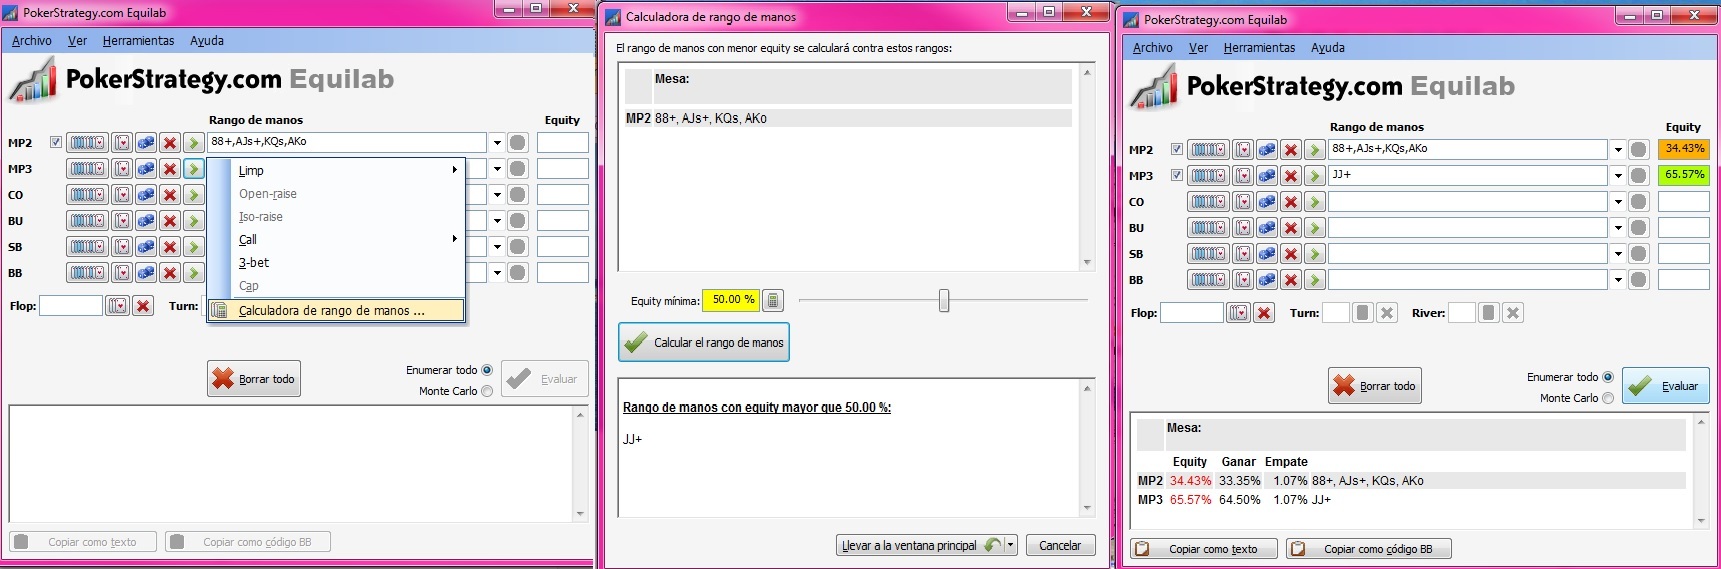
Task: Open the Archivo menu in left window
Action: pos(32,41)
